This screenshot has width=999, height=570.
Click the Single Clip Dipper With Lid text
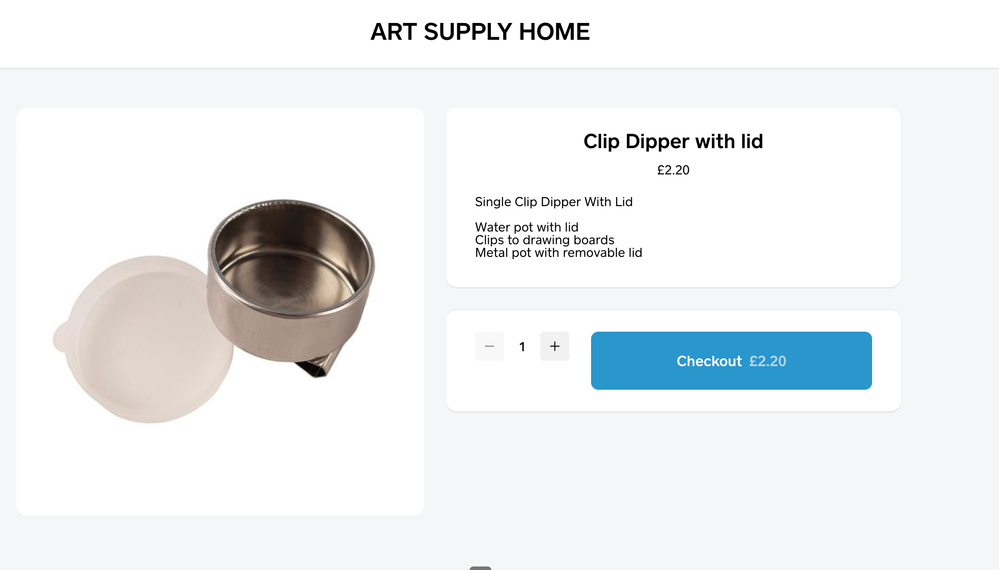pos(554,202)
